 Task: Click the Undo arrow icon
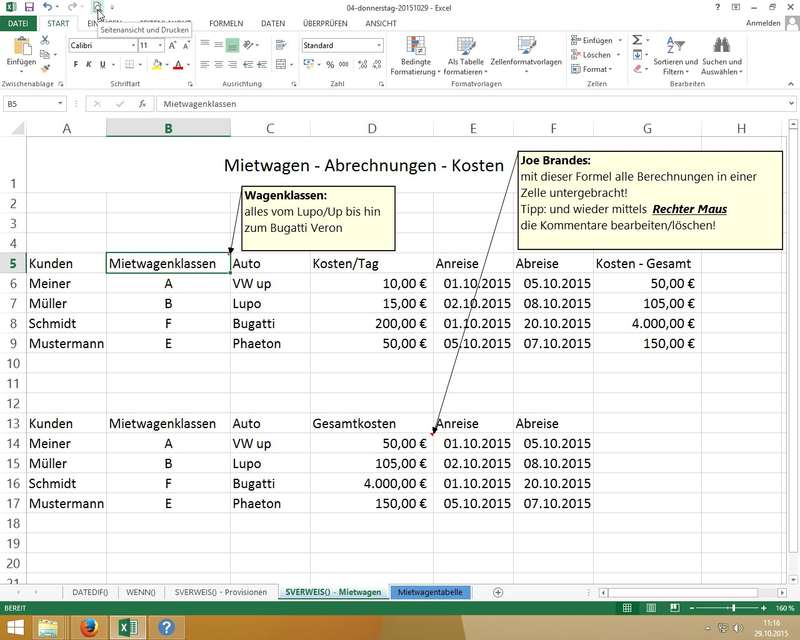[47, 7]
